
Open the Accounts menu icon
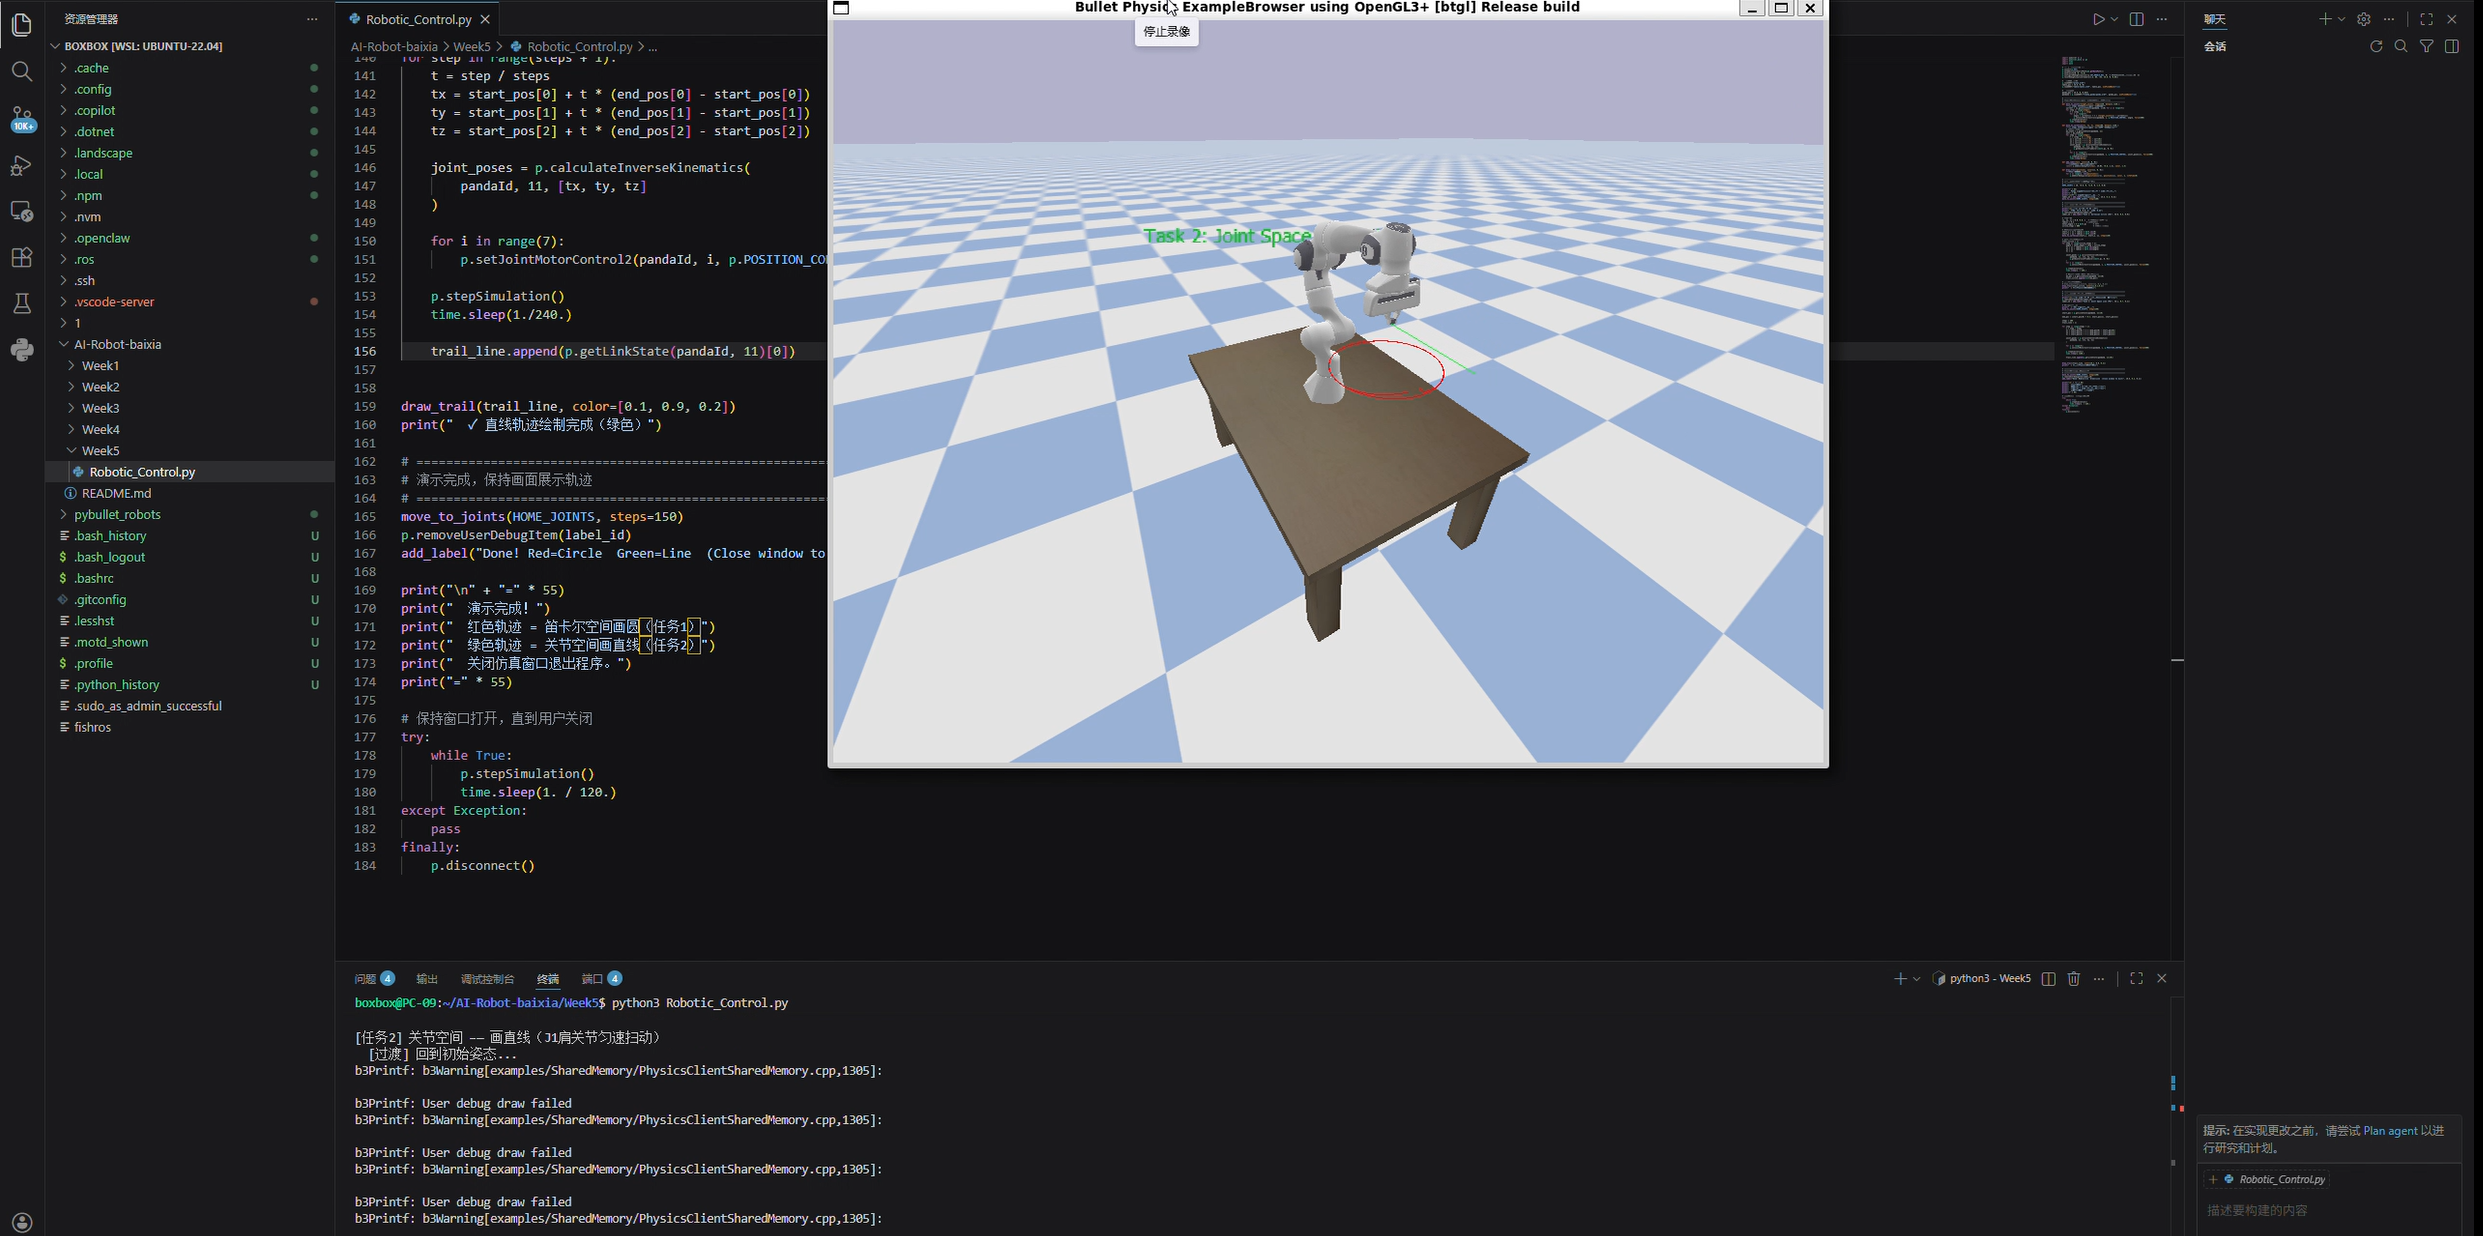point(22,1222)
